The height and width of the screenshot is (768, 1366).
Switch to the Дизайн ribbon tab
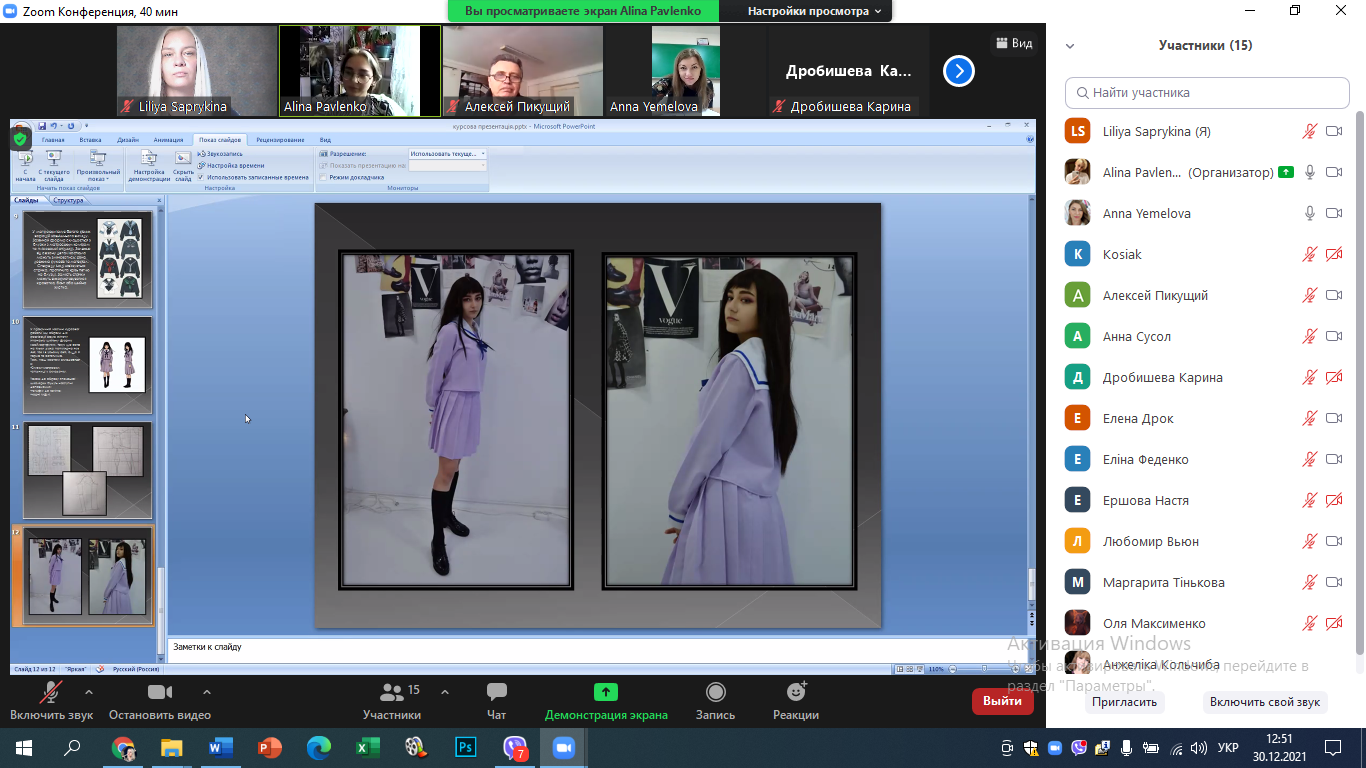[128, 140]
